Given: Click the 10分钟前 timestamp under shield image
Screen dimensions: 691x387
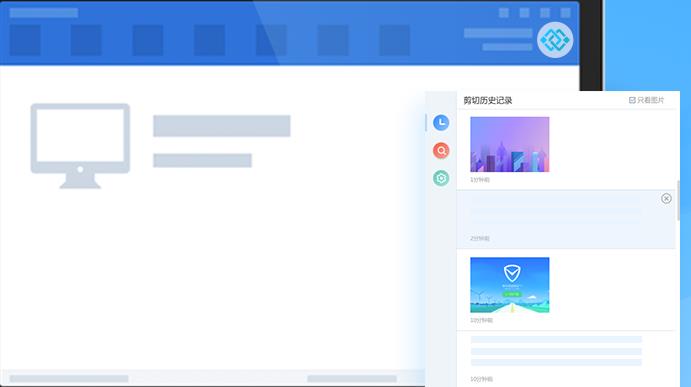Looking at the screenshot, I should (481, 320).
